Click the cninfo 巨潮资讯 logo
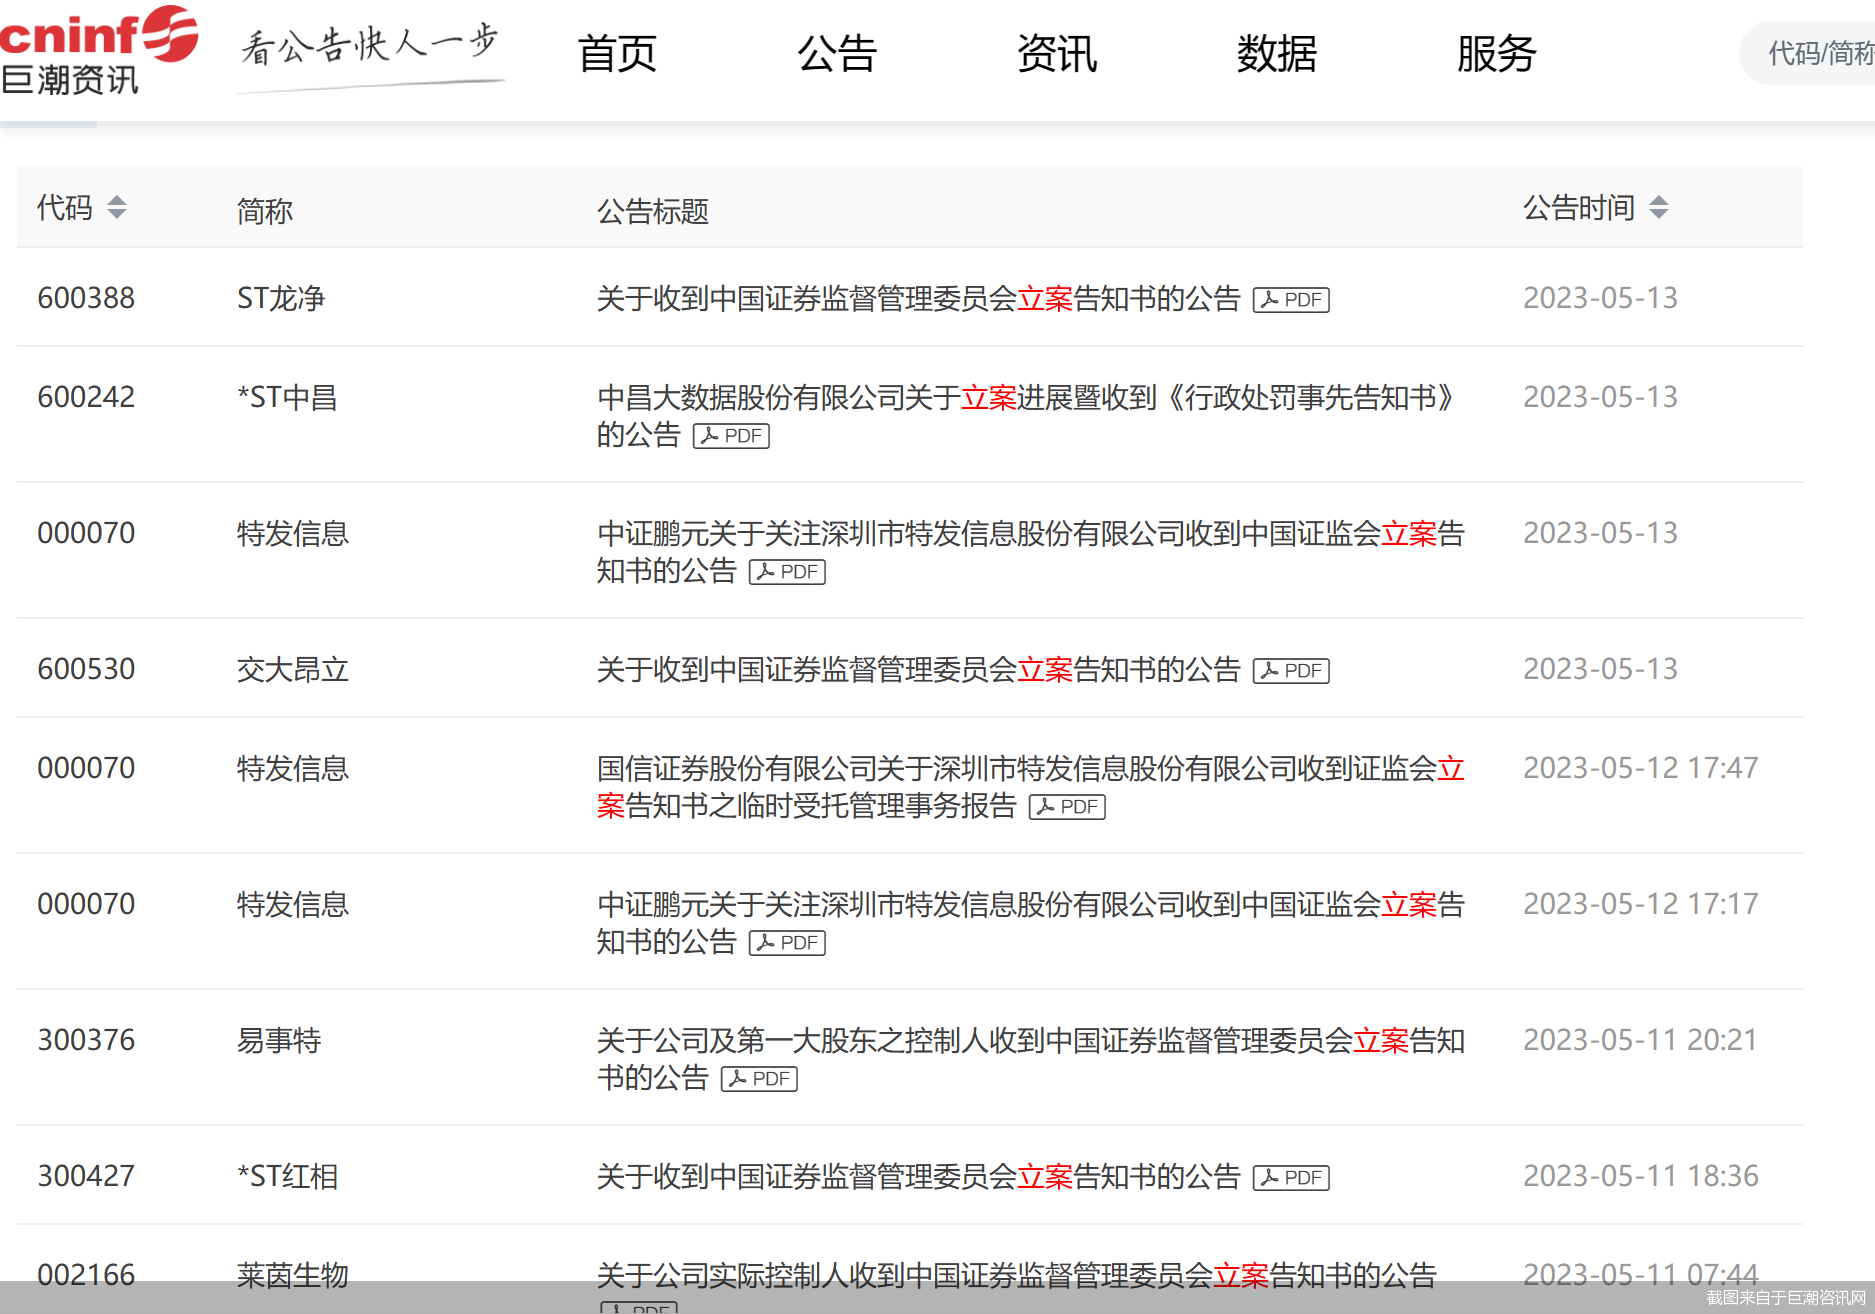1875x1314 pixels. pos(98,51)
